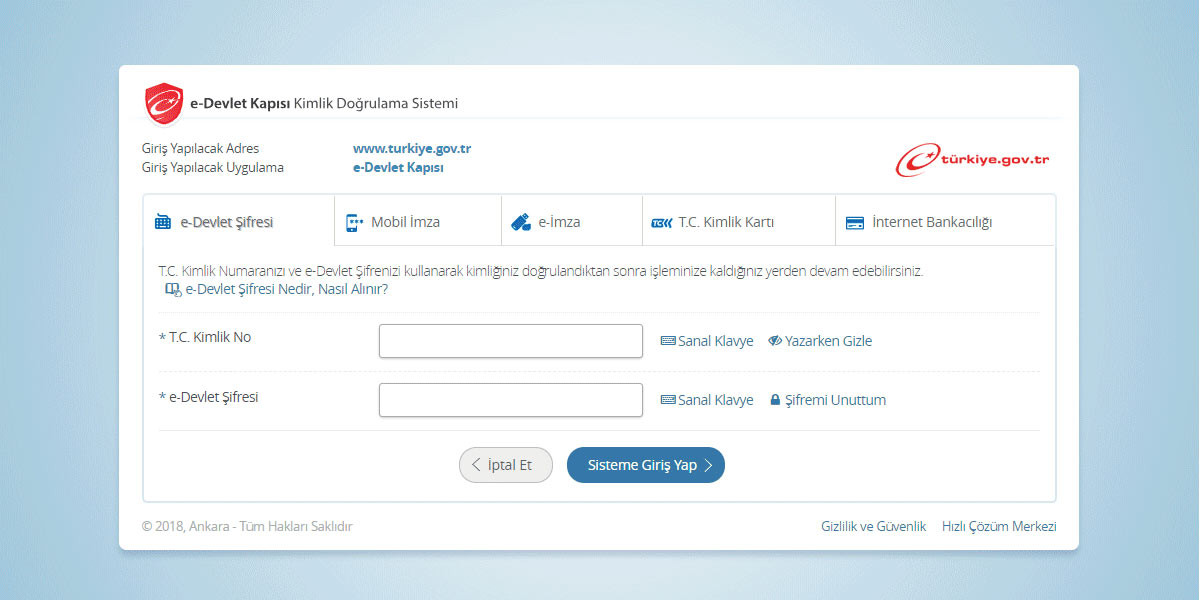Open Sanal Klavye for e-Devlet Şifresi
The image size is (1200, 600).
coord(716,400)
